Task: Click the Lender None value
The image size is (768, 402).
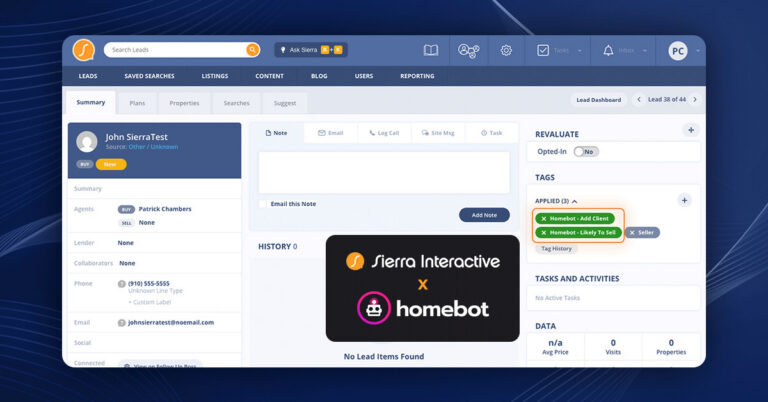Action: point(125,243)
